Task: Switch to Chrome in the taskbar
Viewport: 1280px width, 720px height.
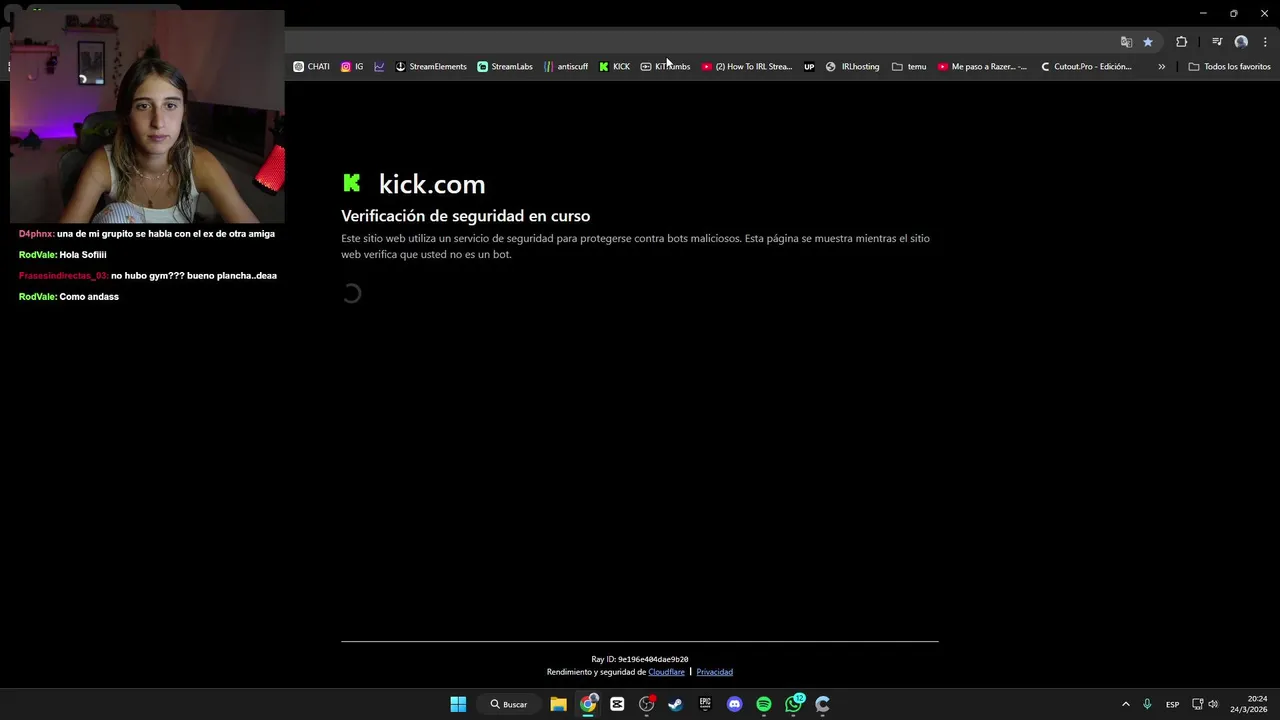Action: click(x=588, y=704)
